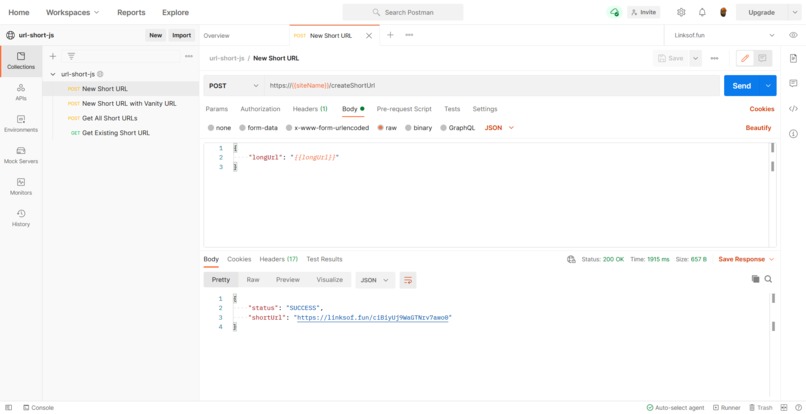
Task: Open the Save Response dropdown
Action: pyautogui.click(x=746, y=259)
